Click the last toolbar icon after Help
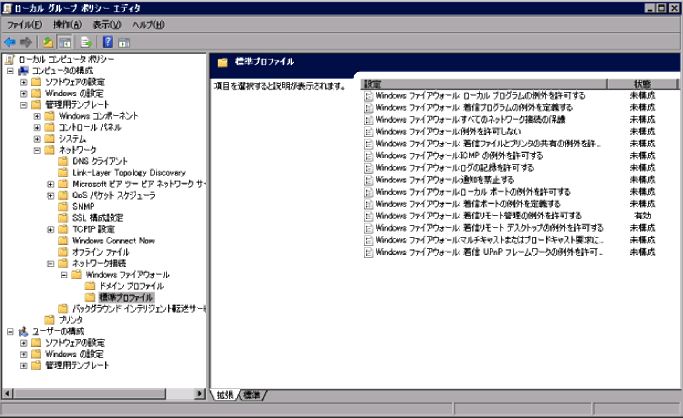This screenshot has height=418, width=683. (x=124, y=42)
